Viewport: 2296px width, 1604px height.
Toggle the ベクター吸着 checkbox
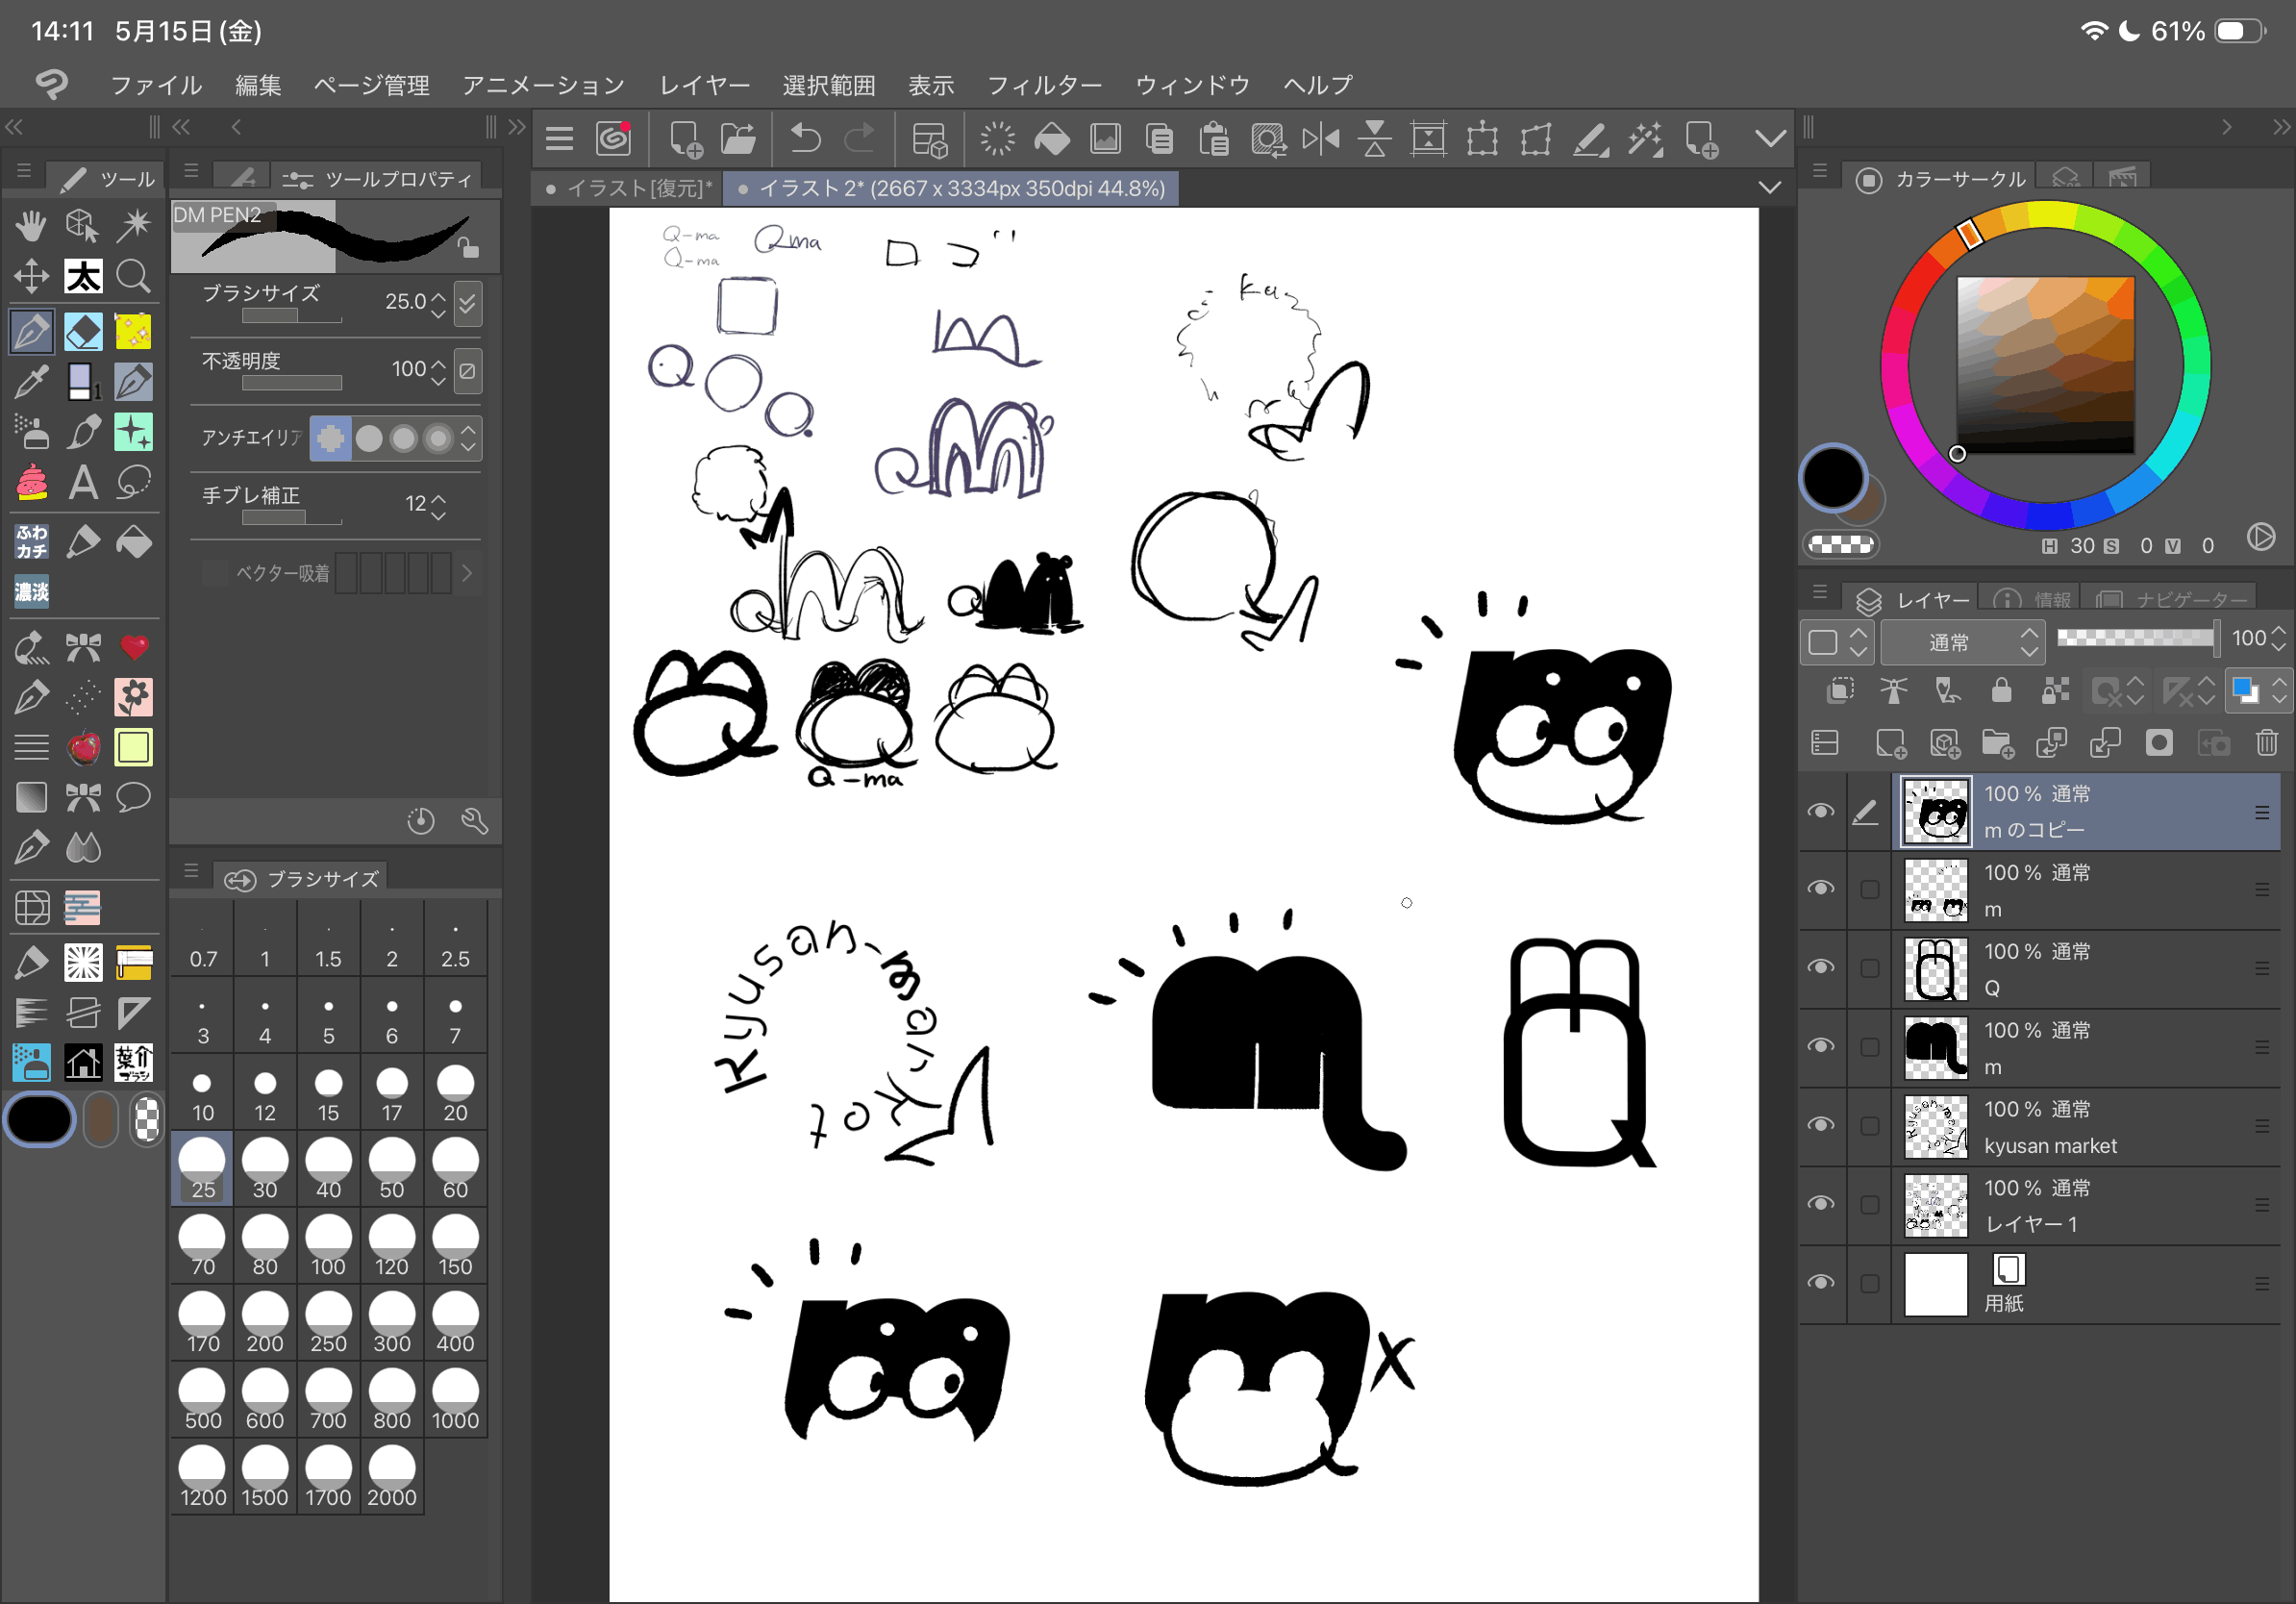pyautogui.click(x=215, y=573)
